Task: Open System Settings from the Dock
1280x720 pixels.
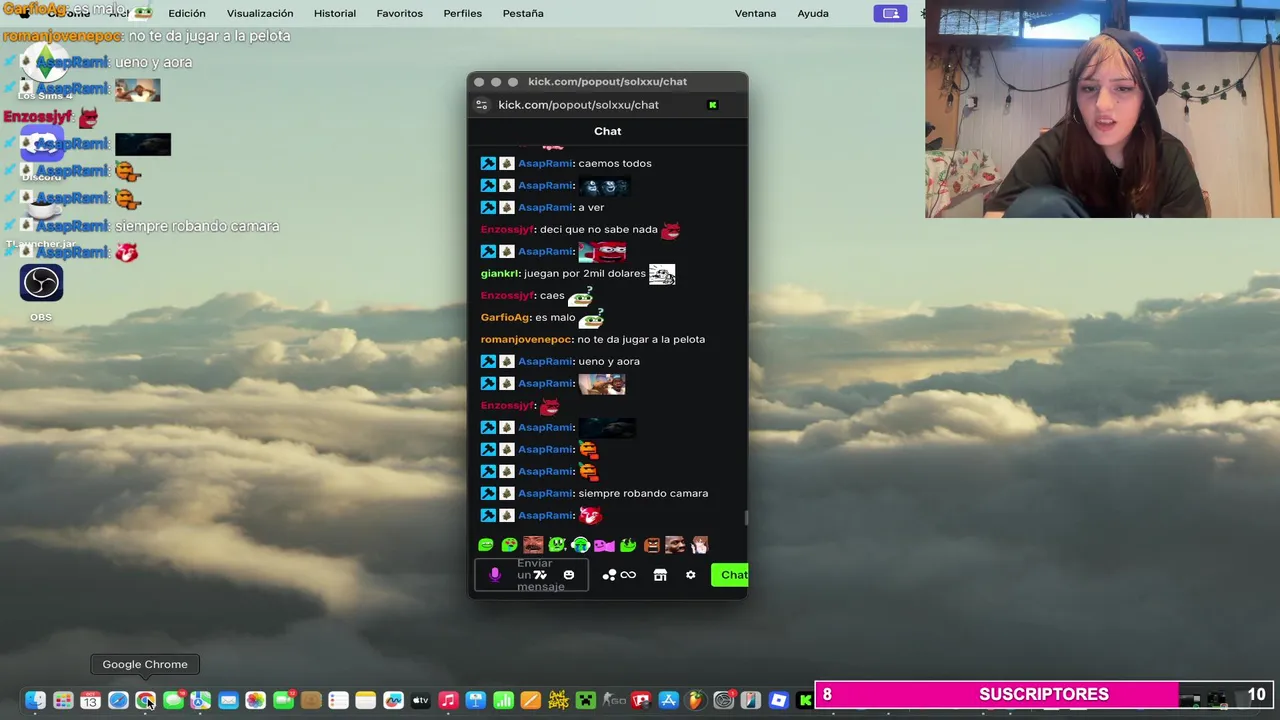Action: pyautogui.click(x=723, y=701)
